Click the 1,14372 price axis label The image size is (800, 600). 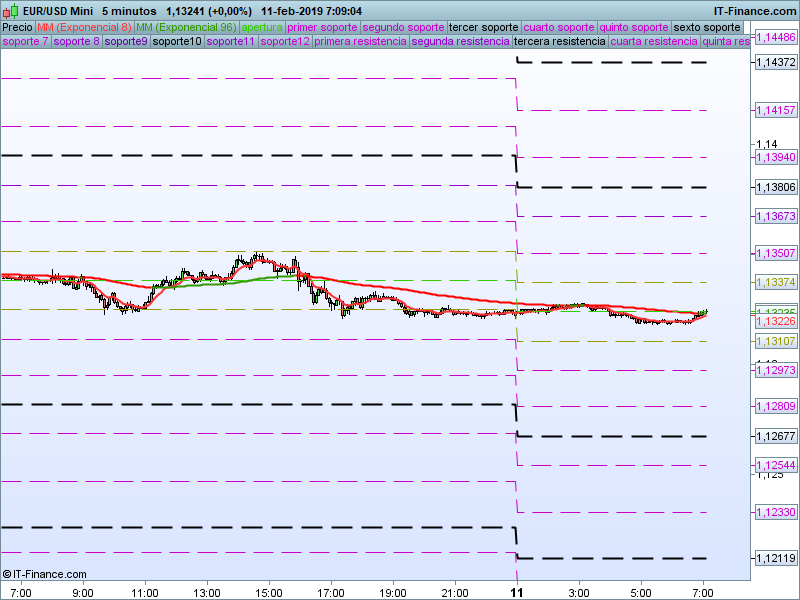click(775, 62)
